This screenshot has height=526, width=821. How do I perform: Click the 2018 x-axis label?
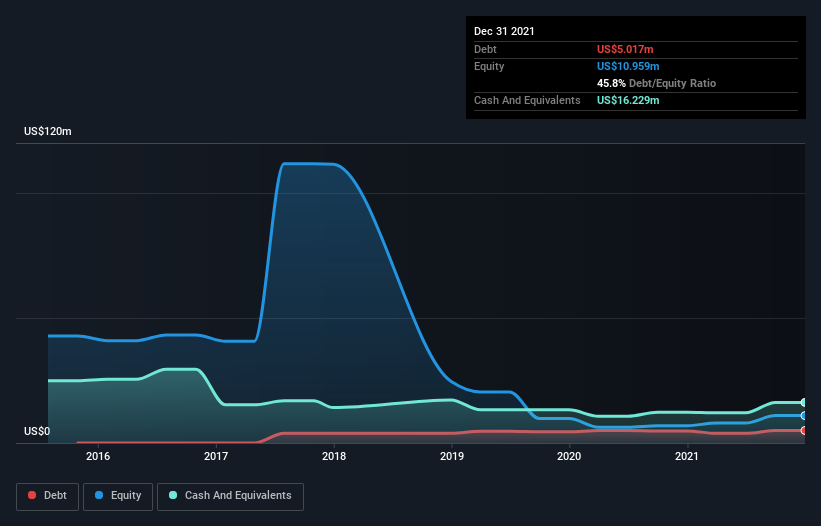[x=334, y=456]
